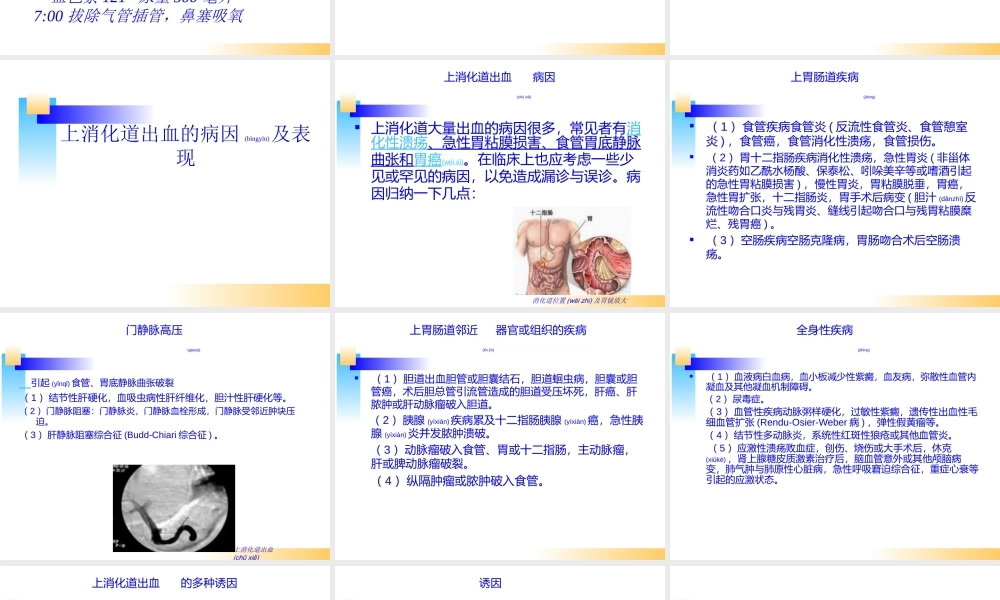Click the yellow corner decoration on the title slide
Viewport: 1000px width, 600px height.
(36, 104)
